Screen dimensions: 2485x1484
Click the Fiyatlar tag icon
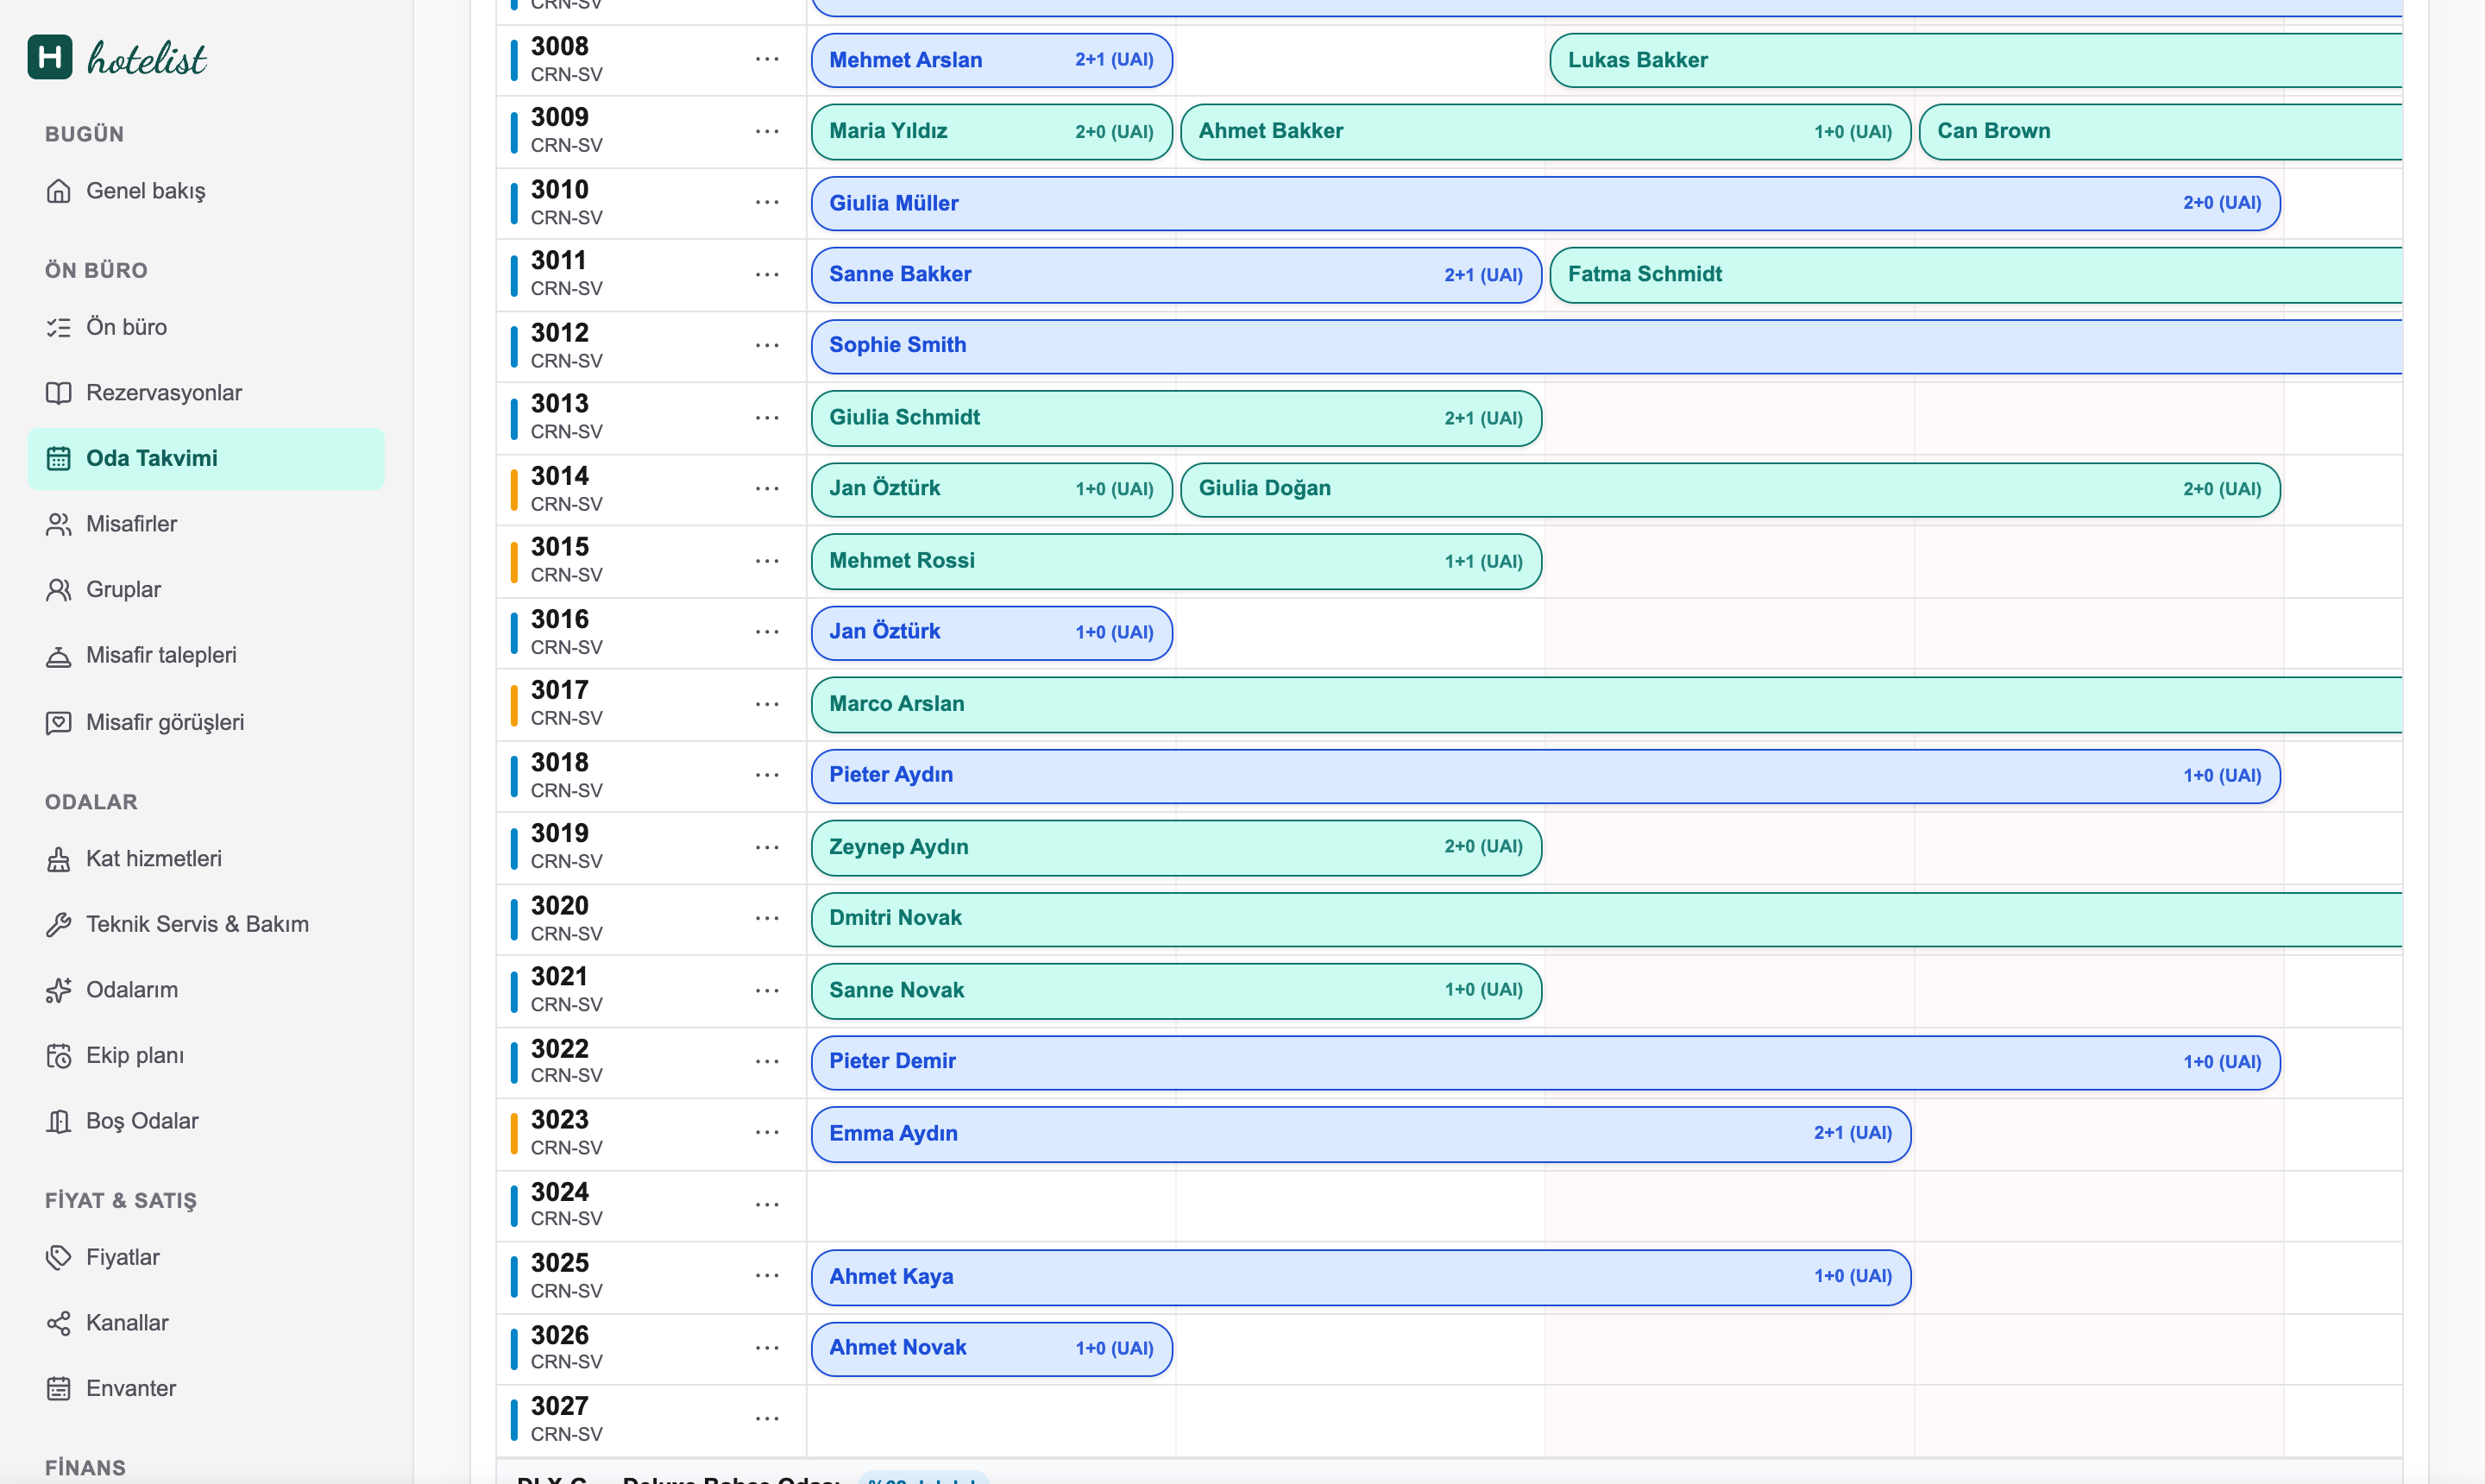[59, 1257]
